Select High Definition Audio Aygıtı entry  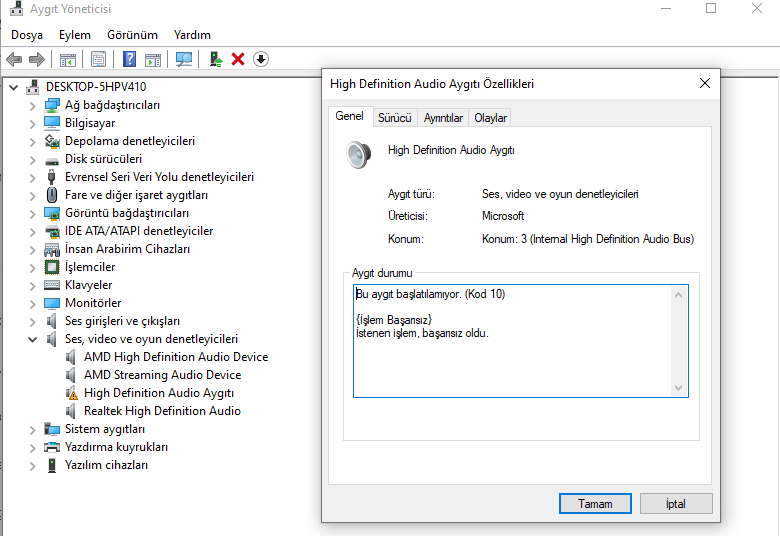(x=159, y=393)
